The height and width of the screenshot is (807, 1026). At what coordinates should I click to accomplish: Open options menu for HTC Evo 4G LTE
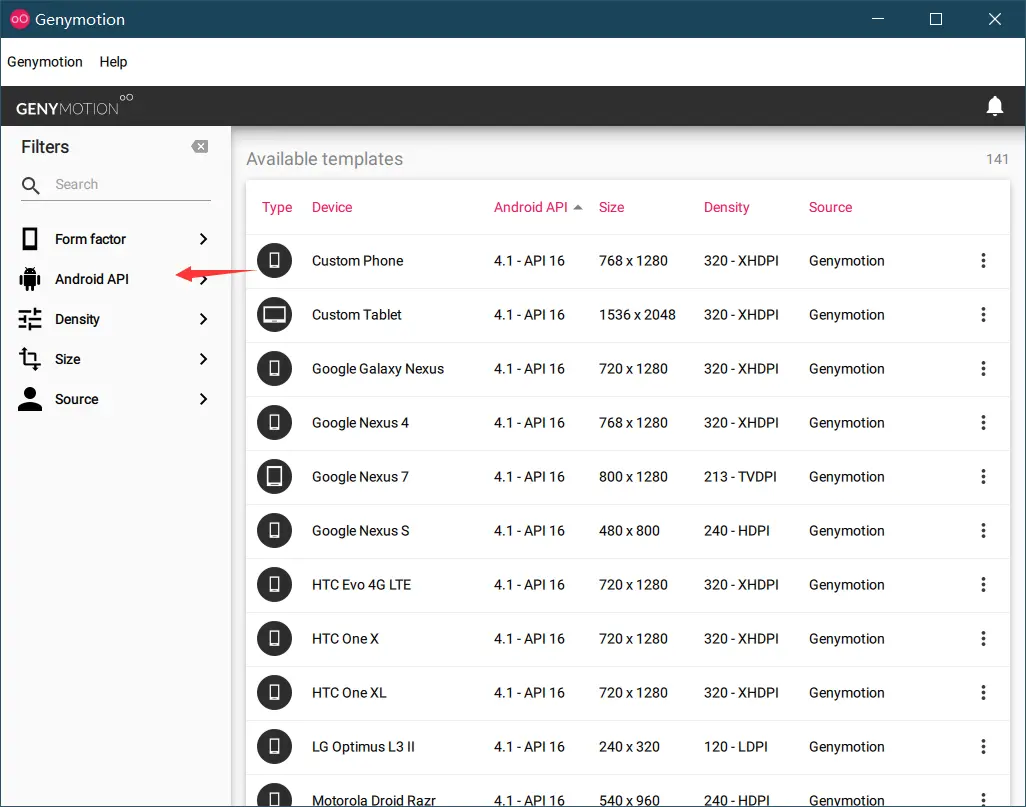[983, 584]
